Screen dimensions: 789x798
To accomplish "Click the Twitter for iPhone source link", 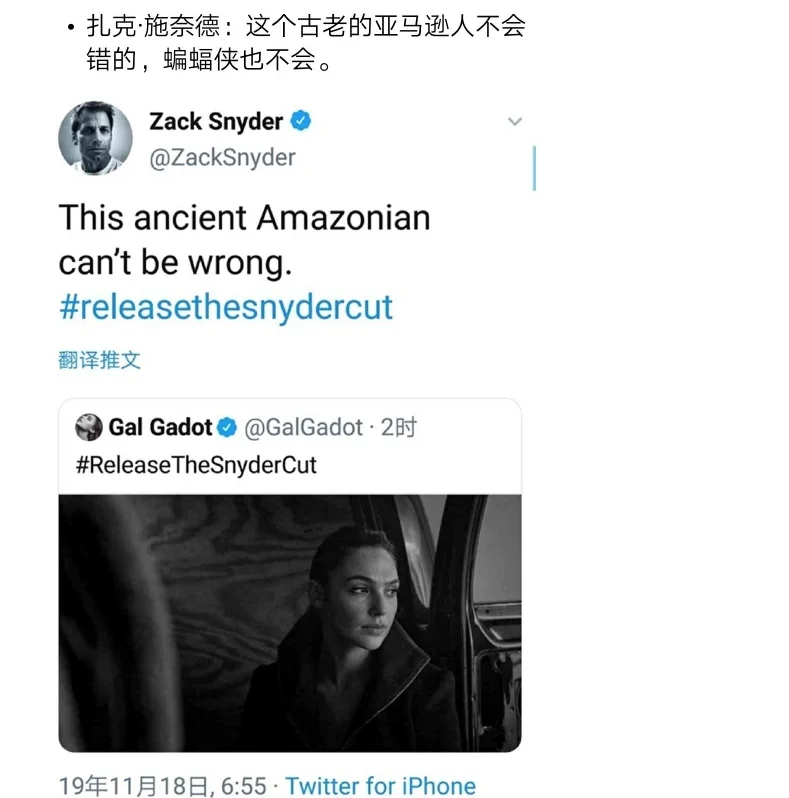I will (x=380, y=786).
